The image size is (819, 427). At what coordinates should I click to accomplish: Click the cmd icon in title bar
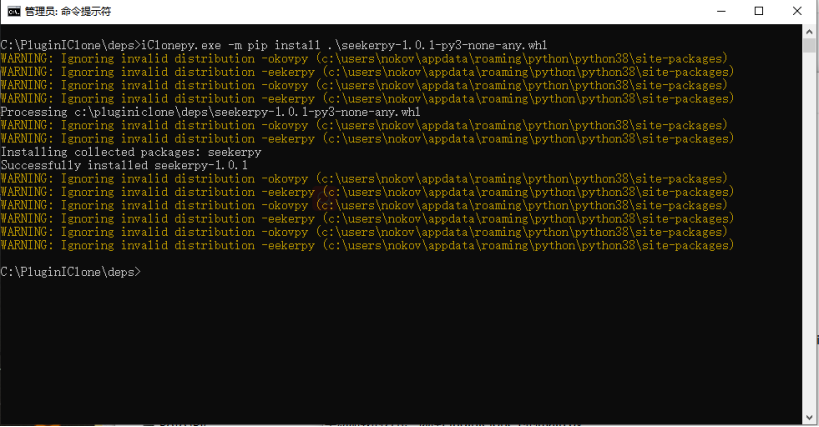(14, 11)
